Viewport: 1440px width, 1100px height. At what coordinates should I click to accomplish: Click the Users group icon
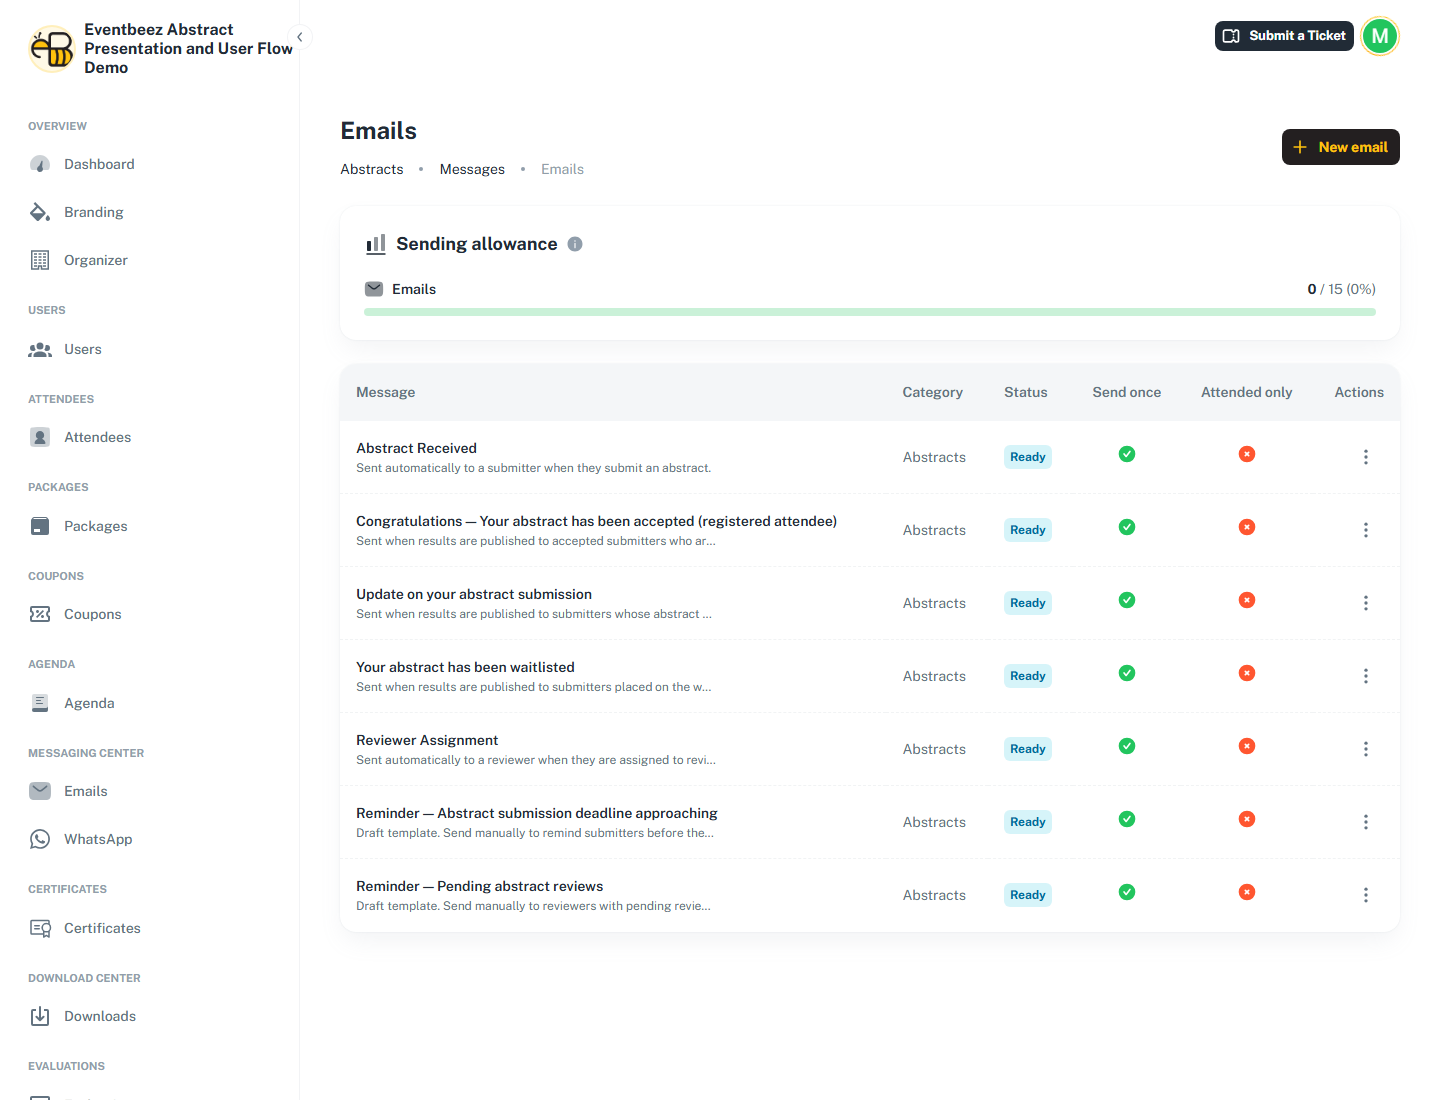pyautogui.click(x=40, y=349)
